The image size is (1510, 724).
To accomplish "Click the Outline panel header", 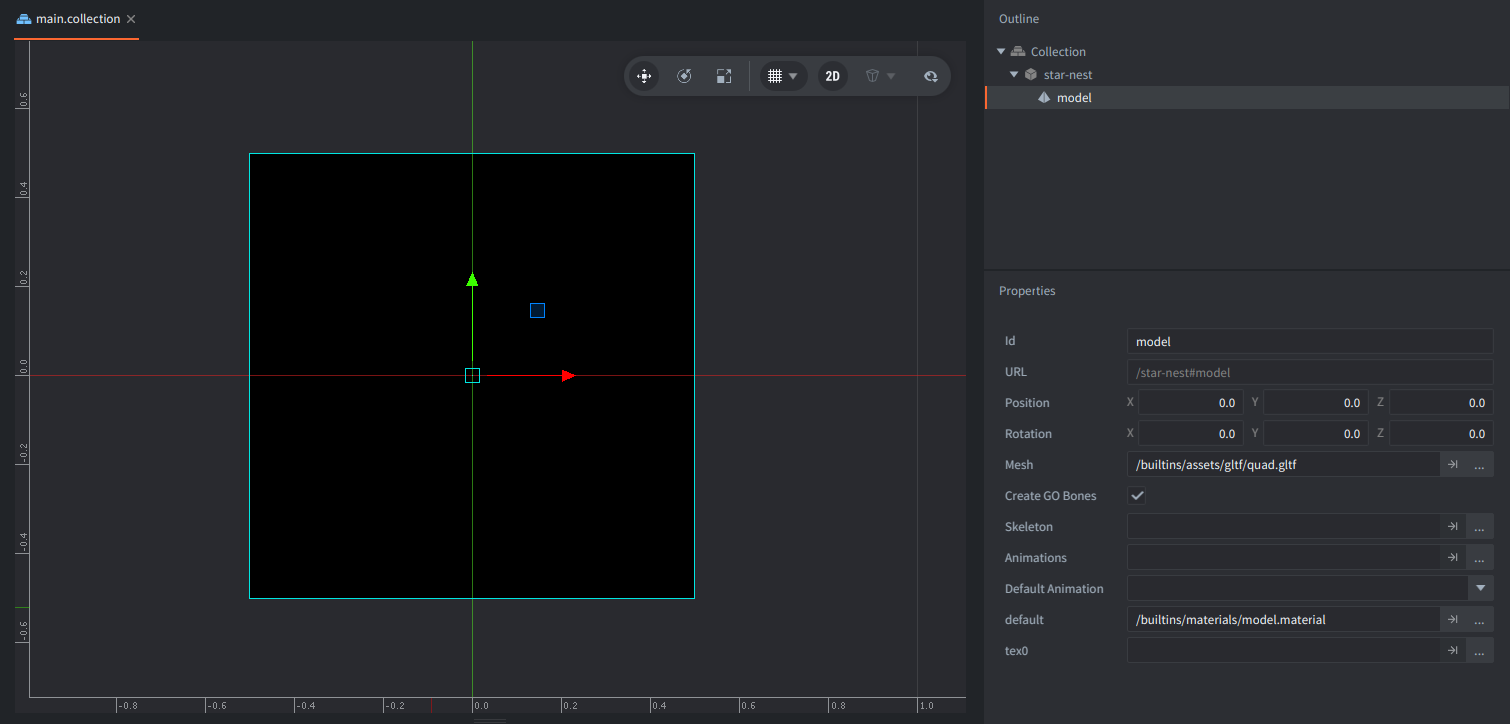I will [1019, 19].
